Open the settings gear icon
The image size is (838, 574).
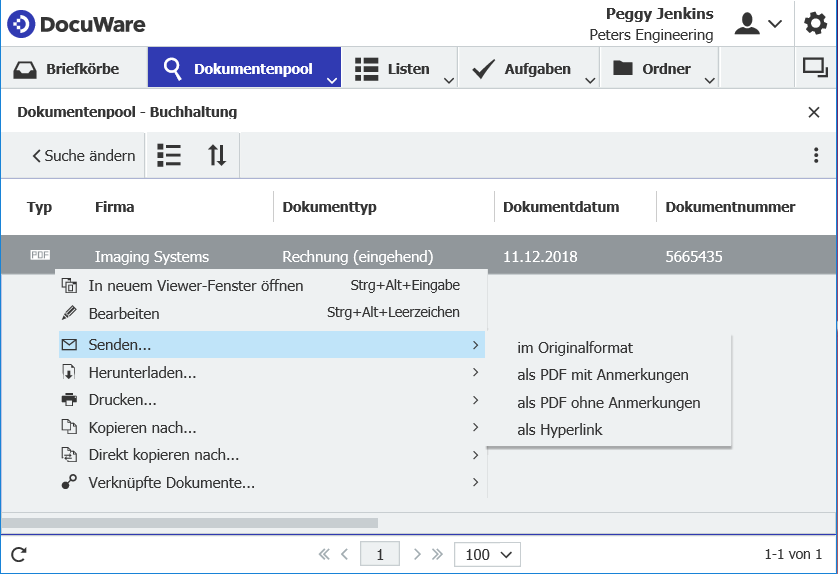click(816, 24)
